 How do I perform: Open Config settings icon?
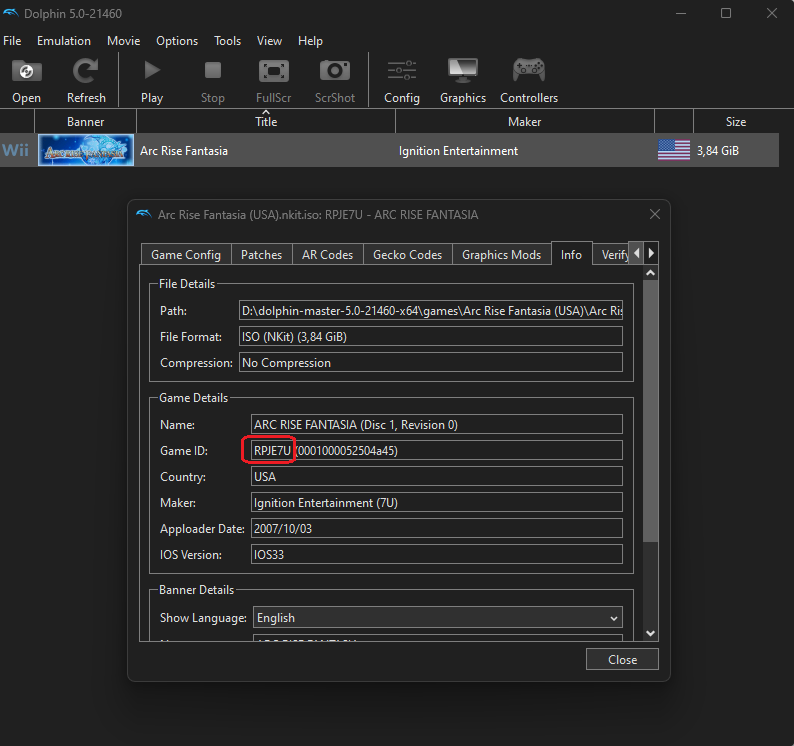click(402, 71)
